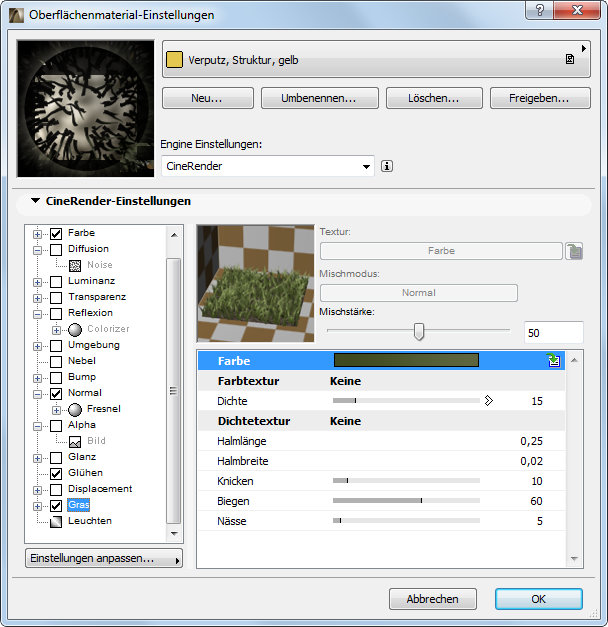Click the Mischstärke slider handle

[419, 331]
